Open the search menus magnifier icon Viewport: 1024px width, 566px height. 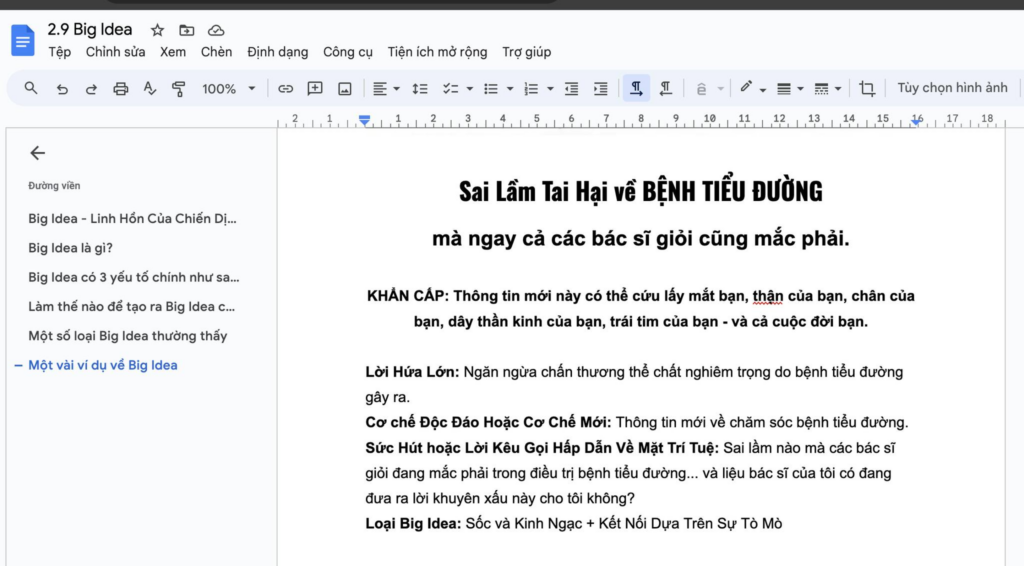31,88
